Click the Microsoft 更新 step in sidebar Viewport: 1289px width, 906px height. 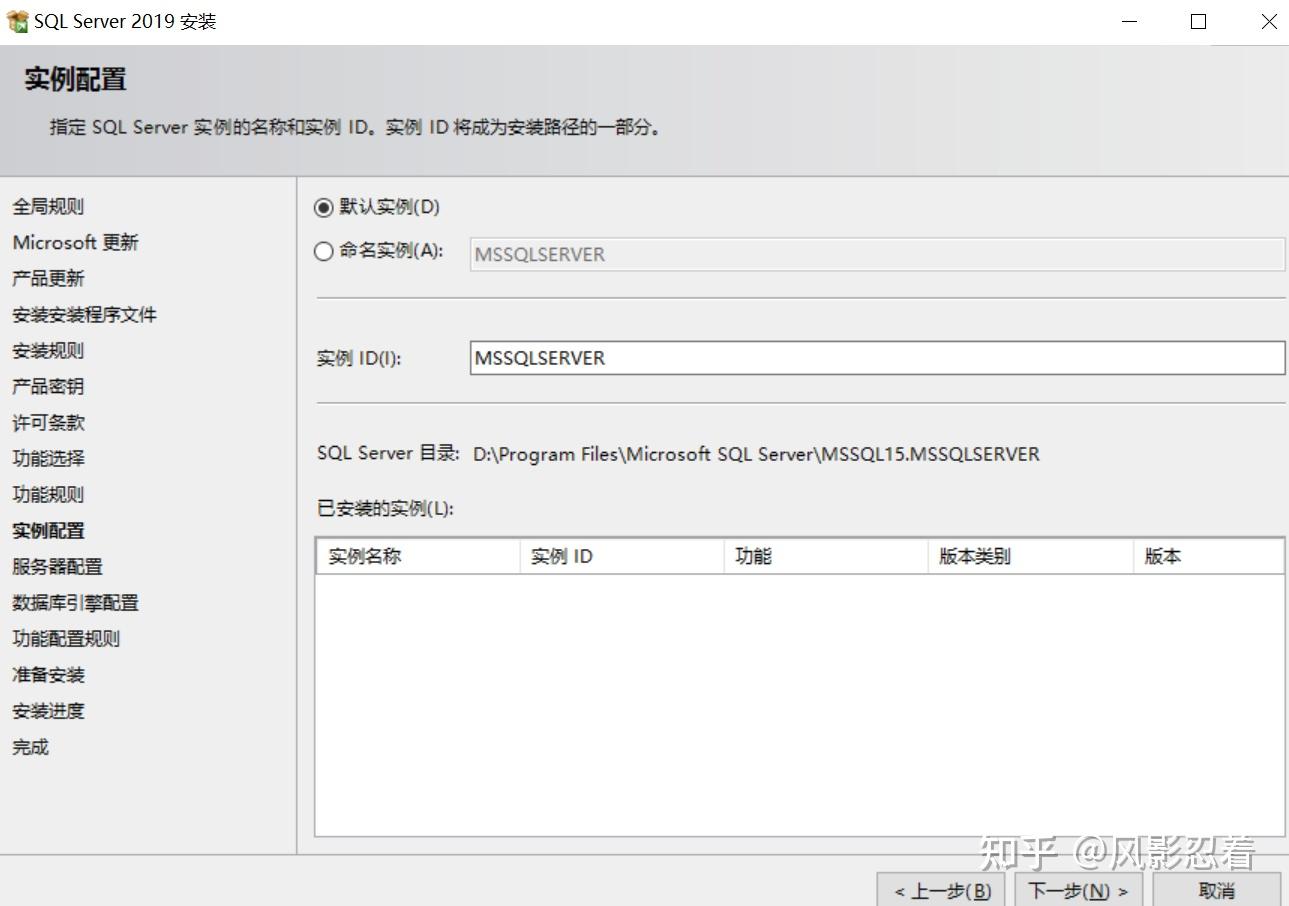coord(76,243)
